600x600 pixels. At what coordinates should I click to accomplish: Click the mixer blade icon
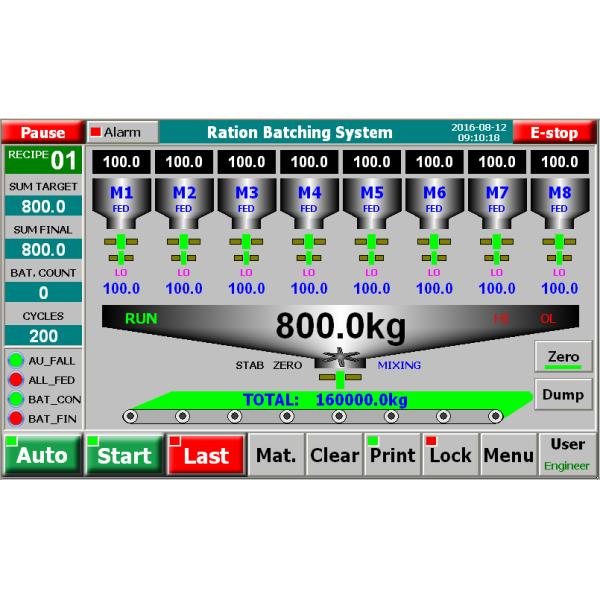tap(340, 359)
